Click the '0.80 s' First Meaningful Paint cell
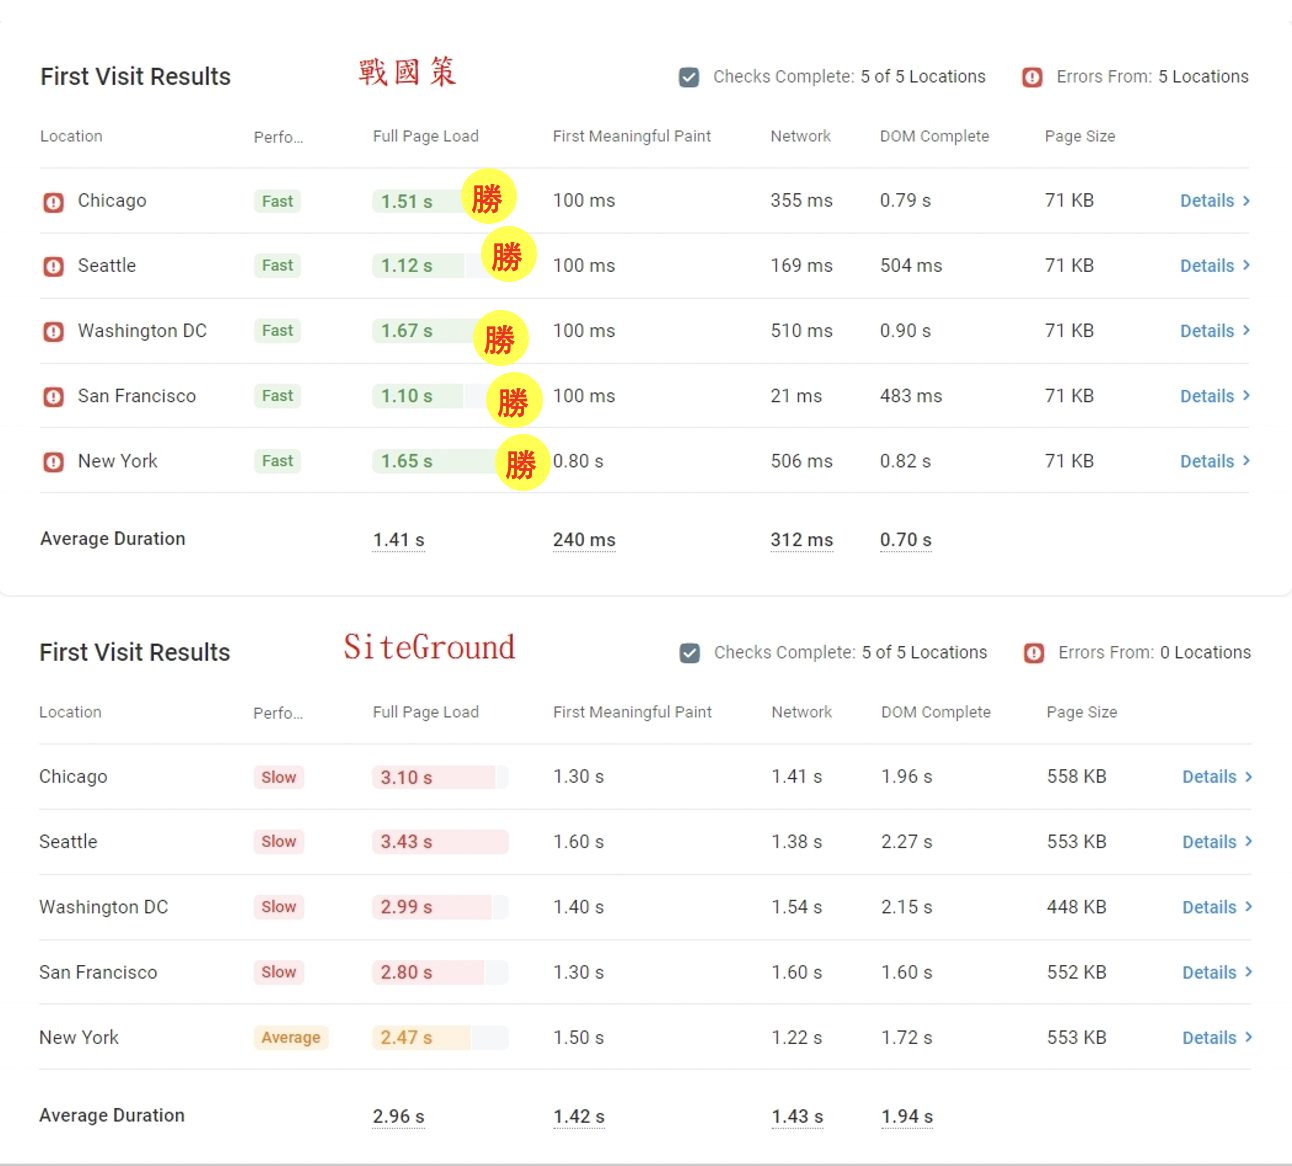The height and width of the screenshot is (1166, 1292). click(578, 461)
